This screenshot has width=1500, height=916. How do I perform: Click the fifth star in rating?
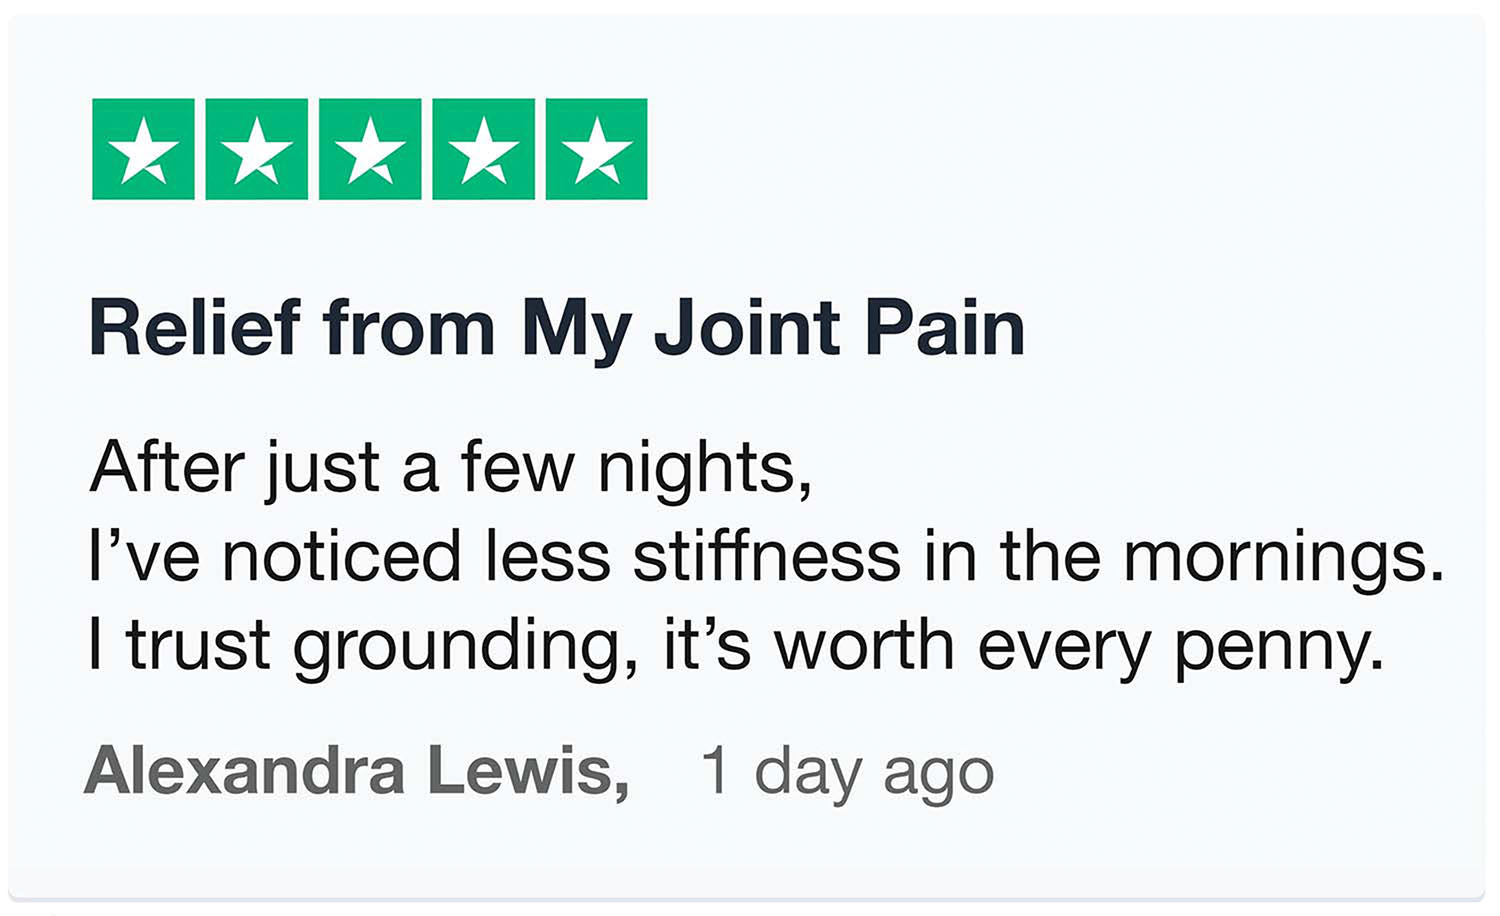click(x=597, y=149)
